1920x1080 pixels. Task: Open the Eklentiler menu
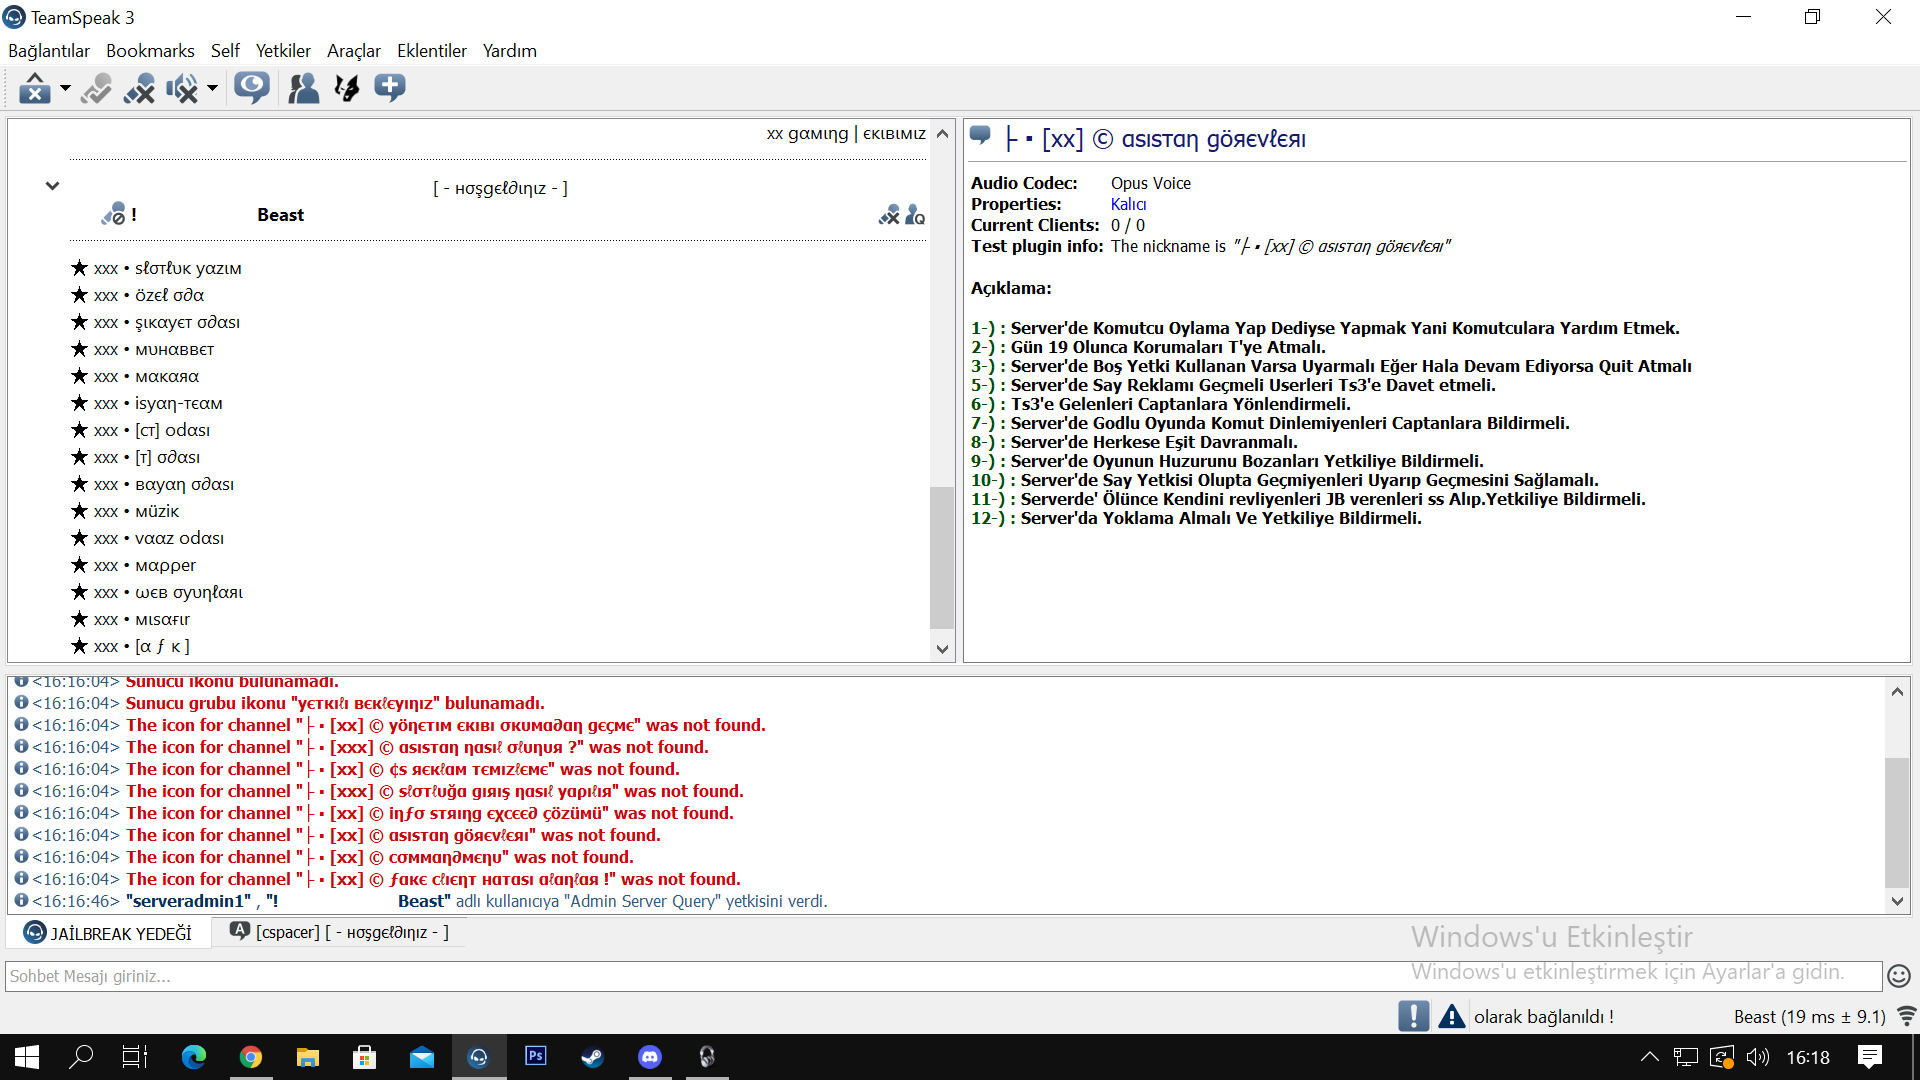pyautogui.click(x=432, y=51)
